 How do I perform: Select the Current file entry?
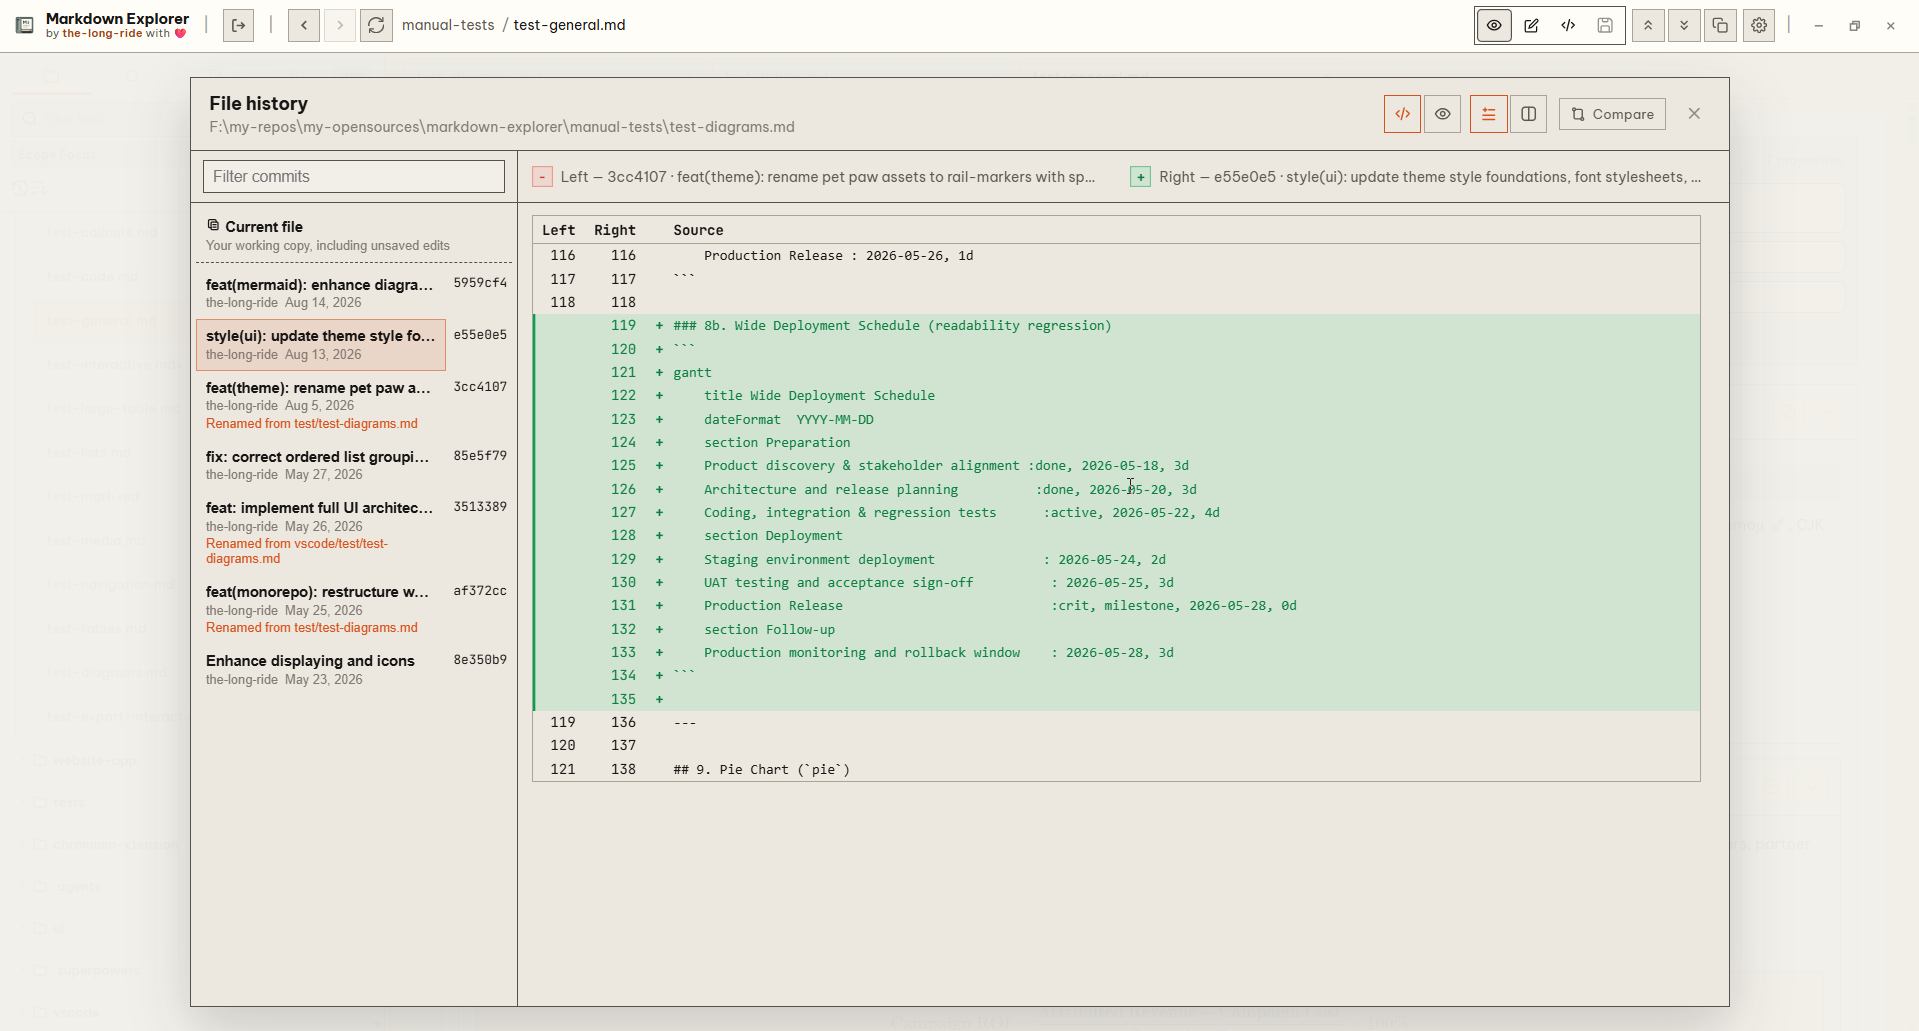point(354,235)
